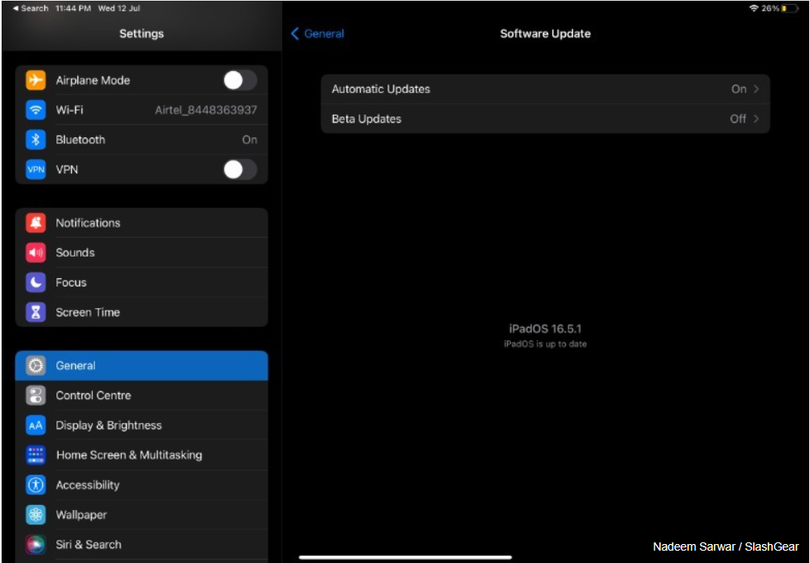This screenshot has width=810, height=563.
Task: Open Automatic Updates chevron
Action: (756, 89)
